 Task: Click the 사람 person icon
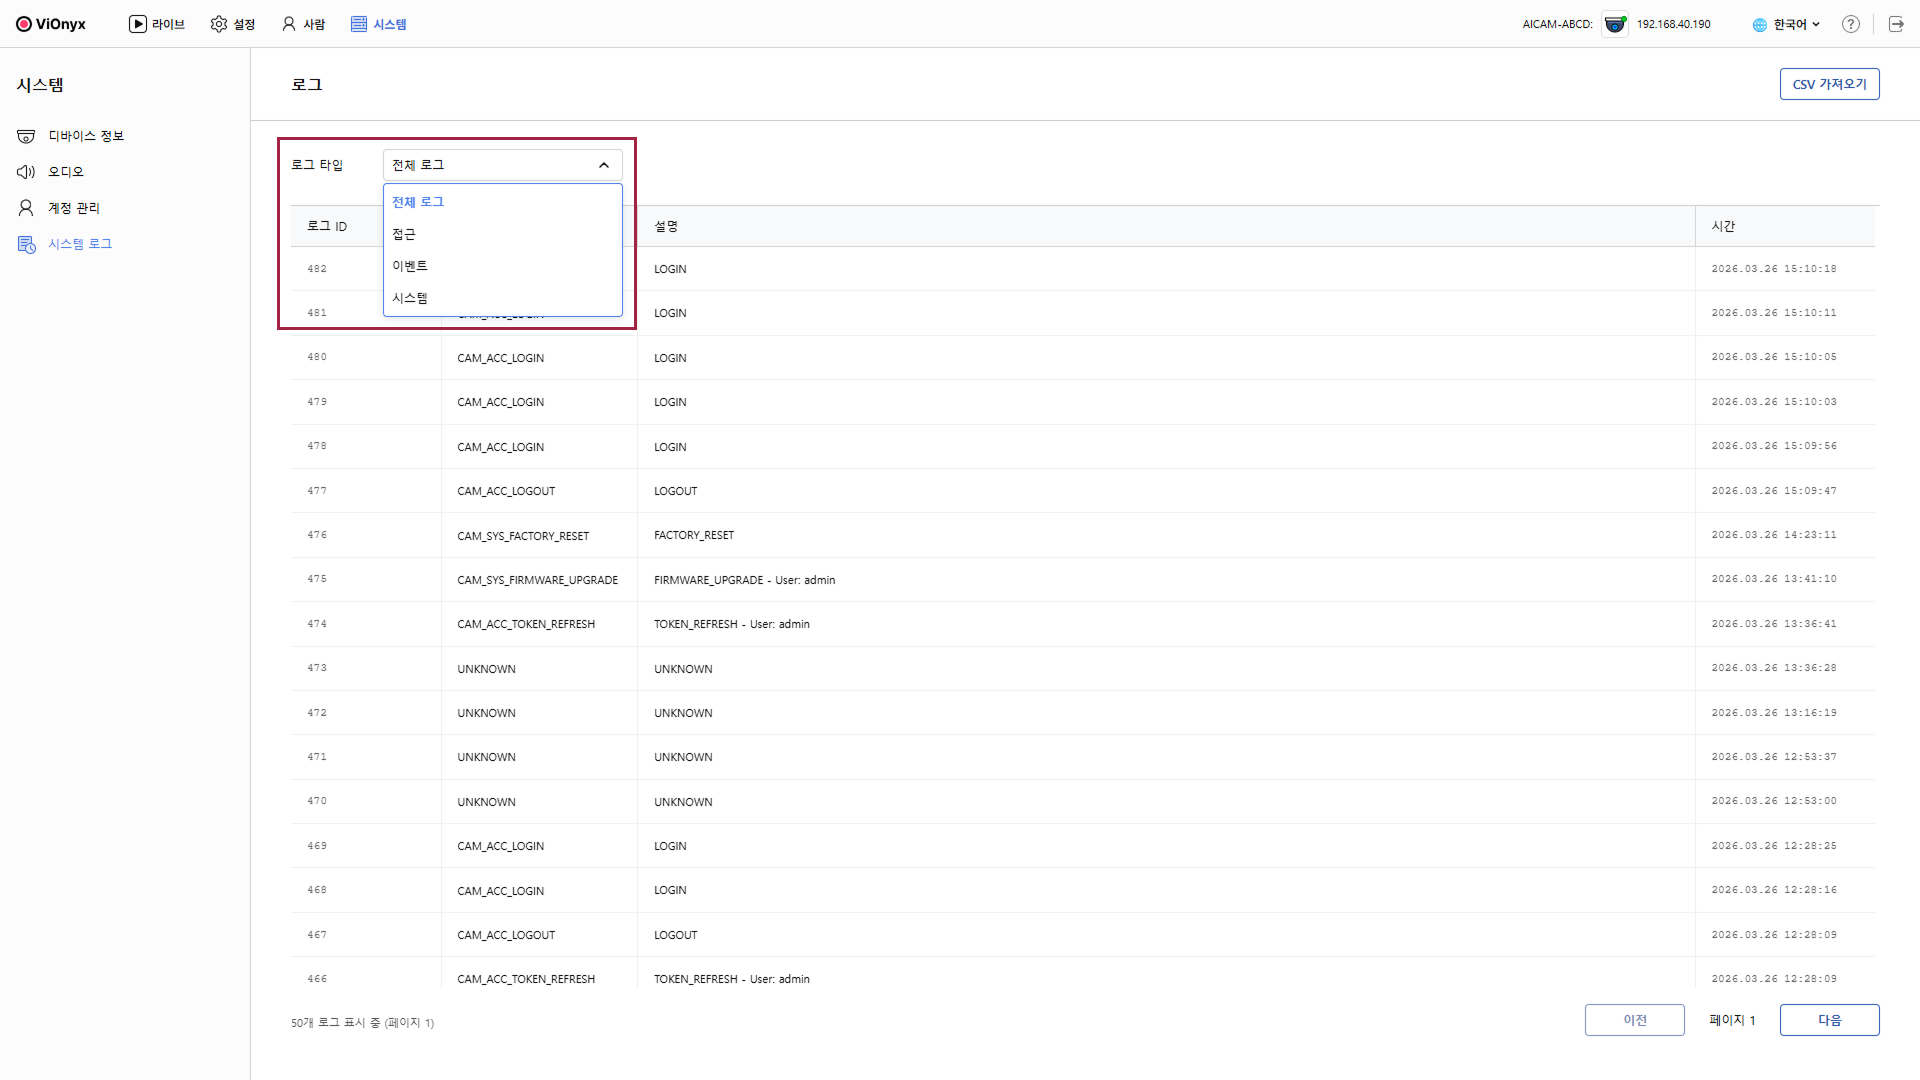(x=289, y=24)
